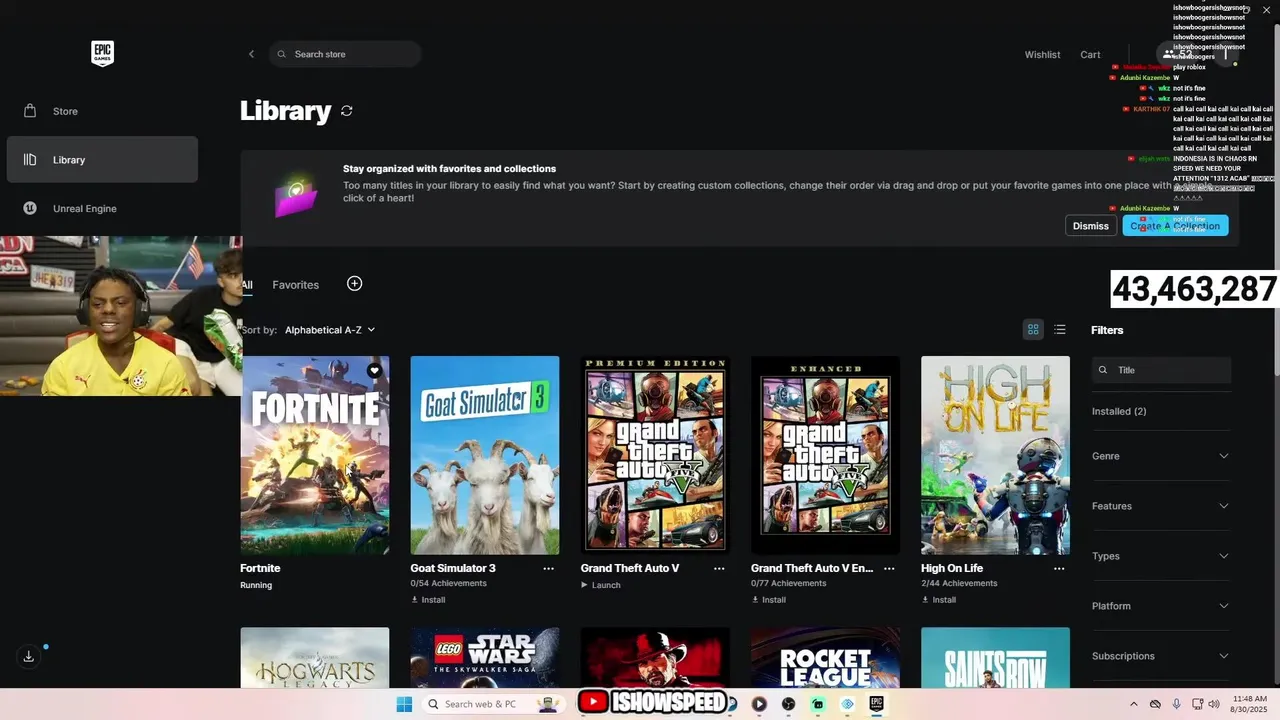Toggle the Fortnite favorite heart
1280x720 pixels.
coord(374,371)
